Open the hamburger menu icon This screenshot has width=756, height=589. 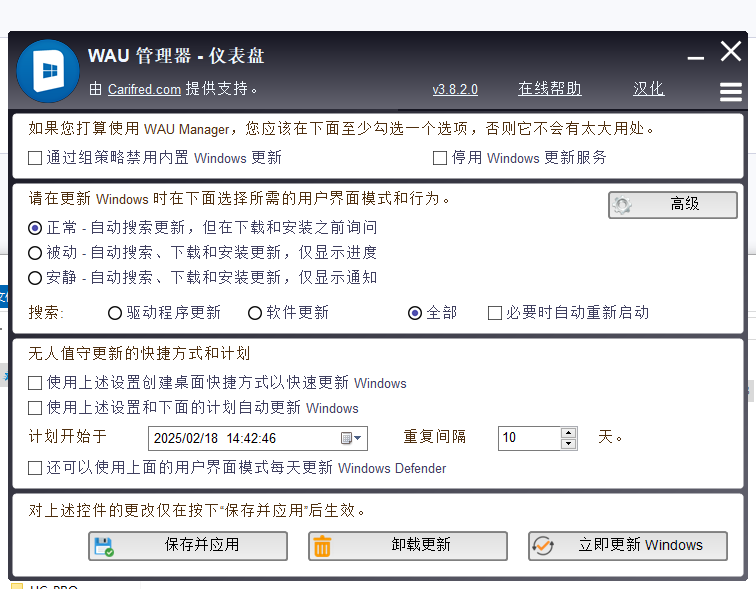[x=730, y=92]
